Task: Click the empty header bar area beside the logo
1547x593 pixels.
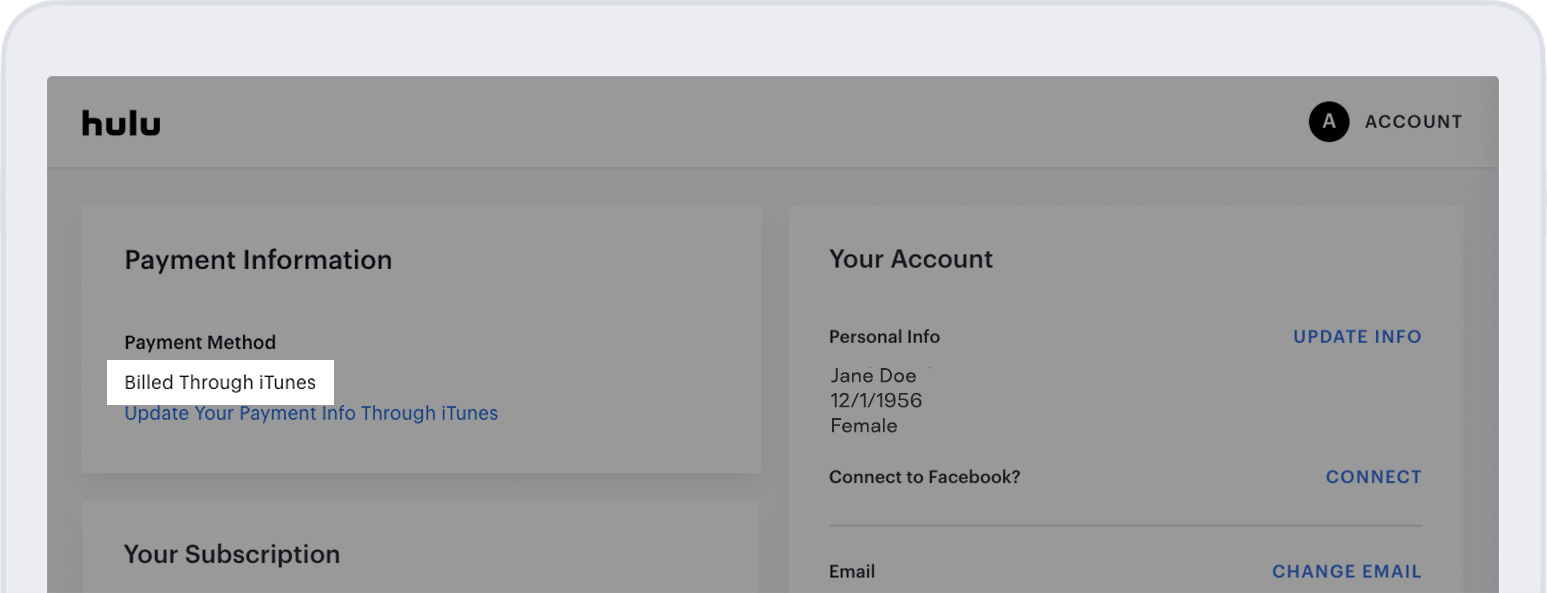Action: pyautogui.click(x=700, y=122)
